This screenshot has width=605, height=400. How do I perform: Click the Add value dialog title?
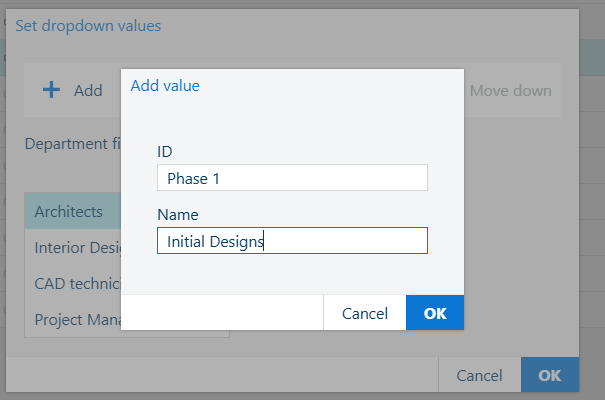tap(165, 86)
